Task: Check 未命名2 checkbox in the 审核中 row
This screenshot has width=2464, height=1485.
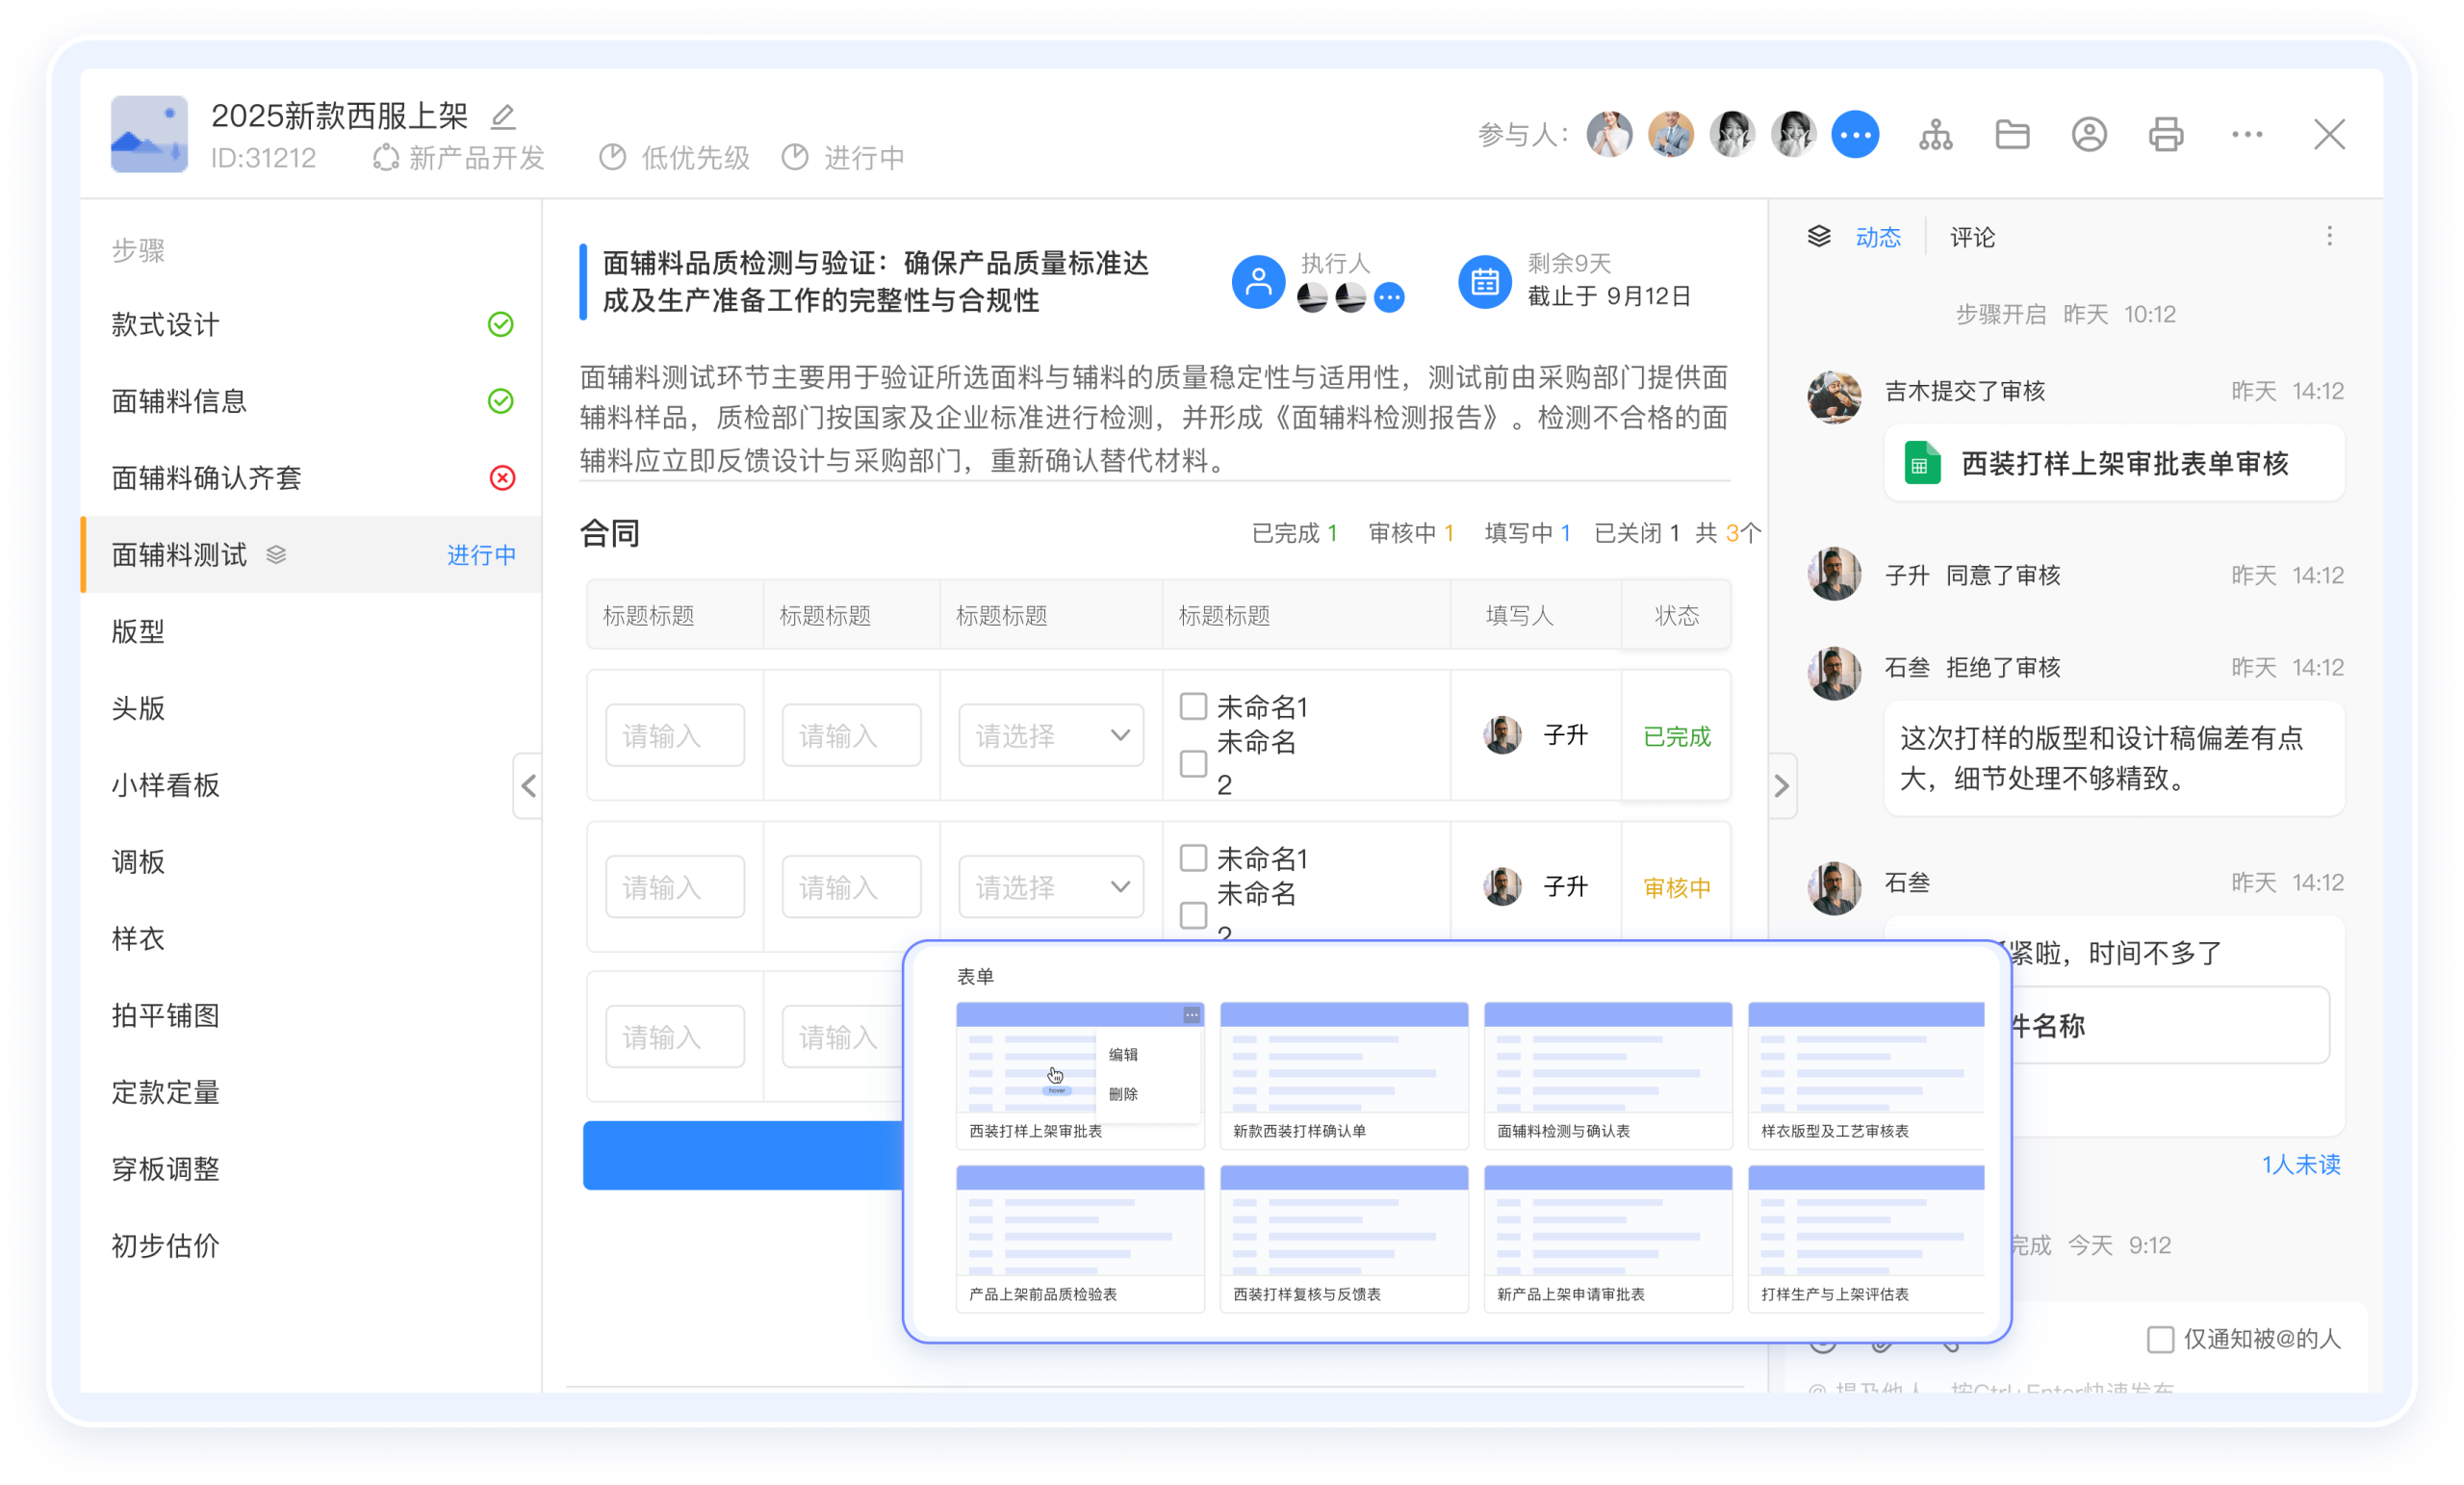Action: [x=1193, y=915]
